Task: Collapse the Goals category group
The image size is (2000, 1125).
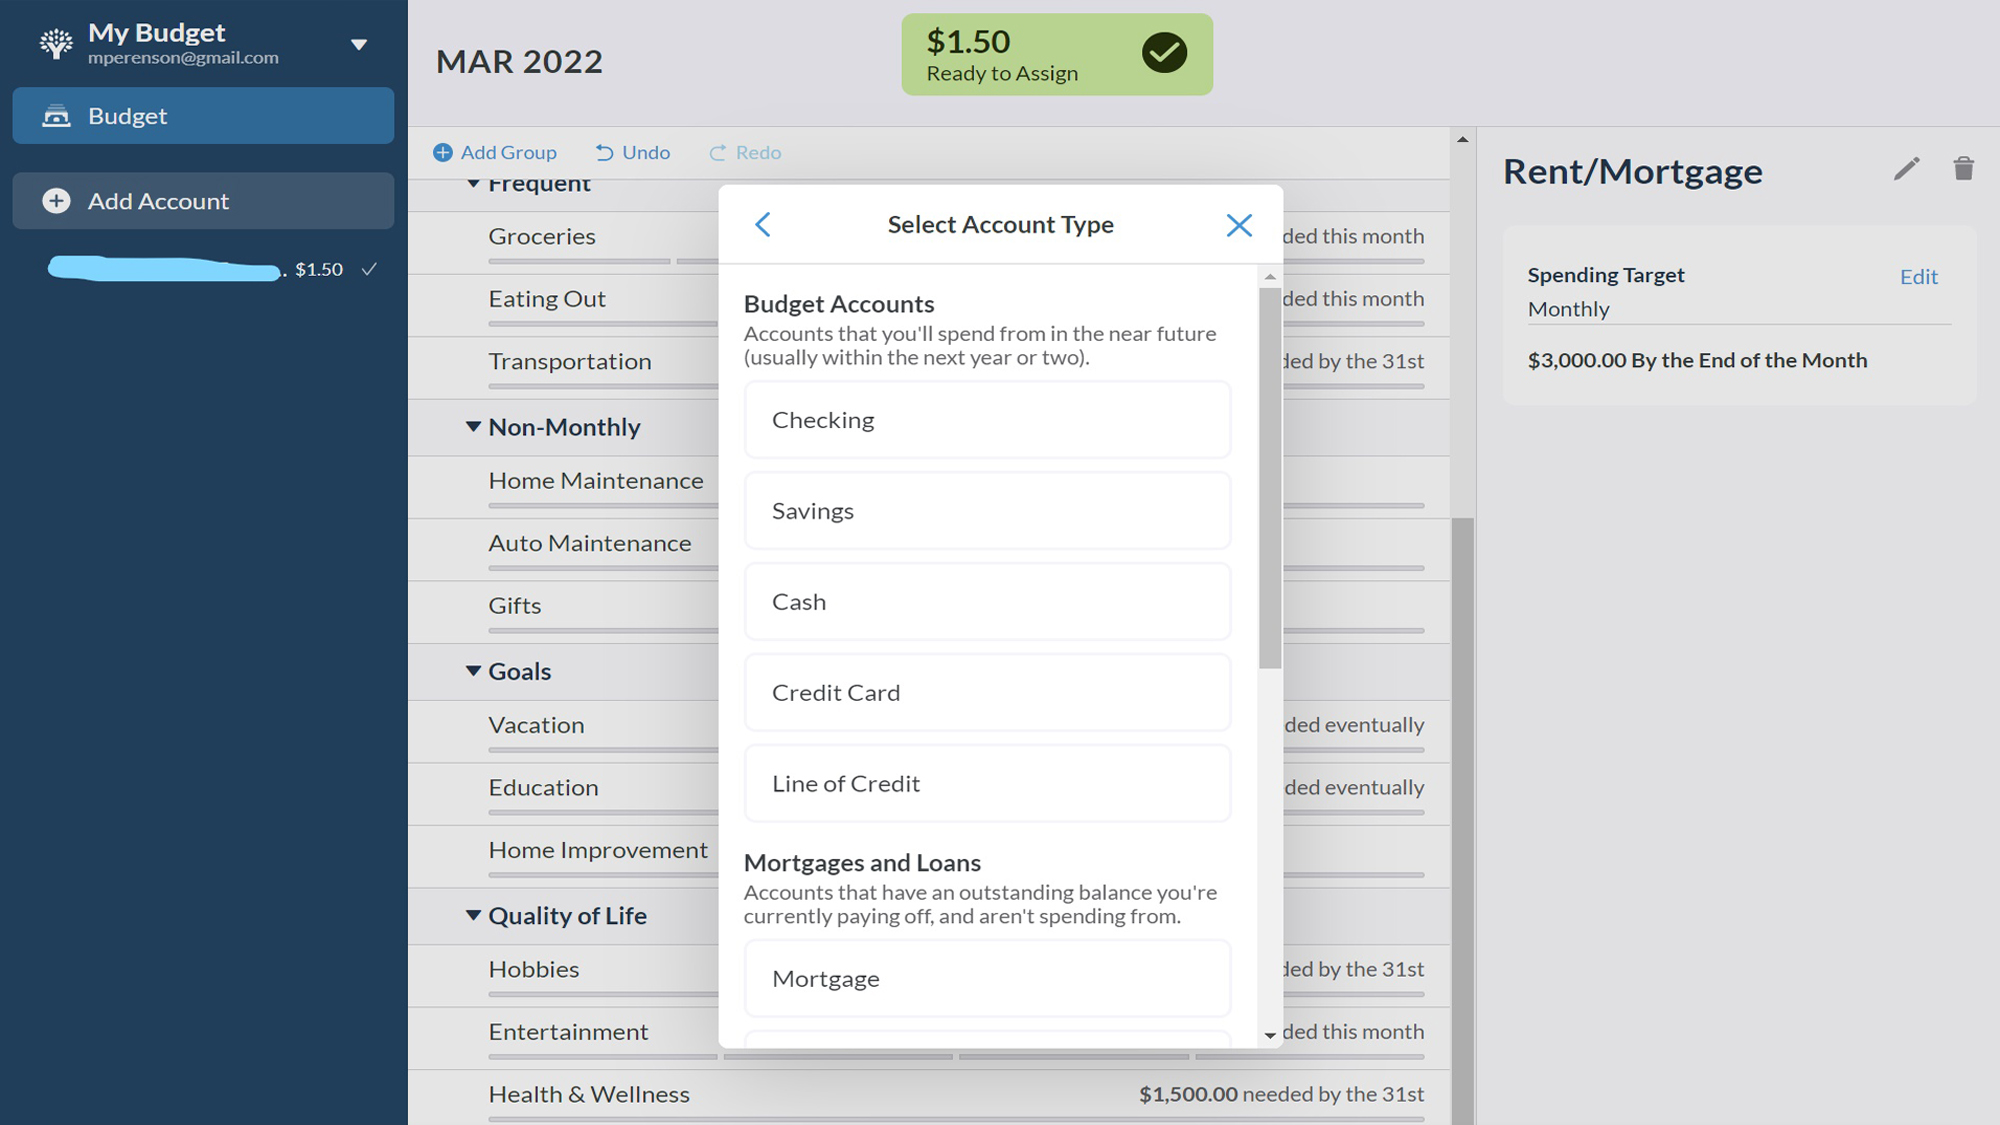Action: 473,671
